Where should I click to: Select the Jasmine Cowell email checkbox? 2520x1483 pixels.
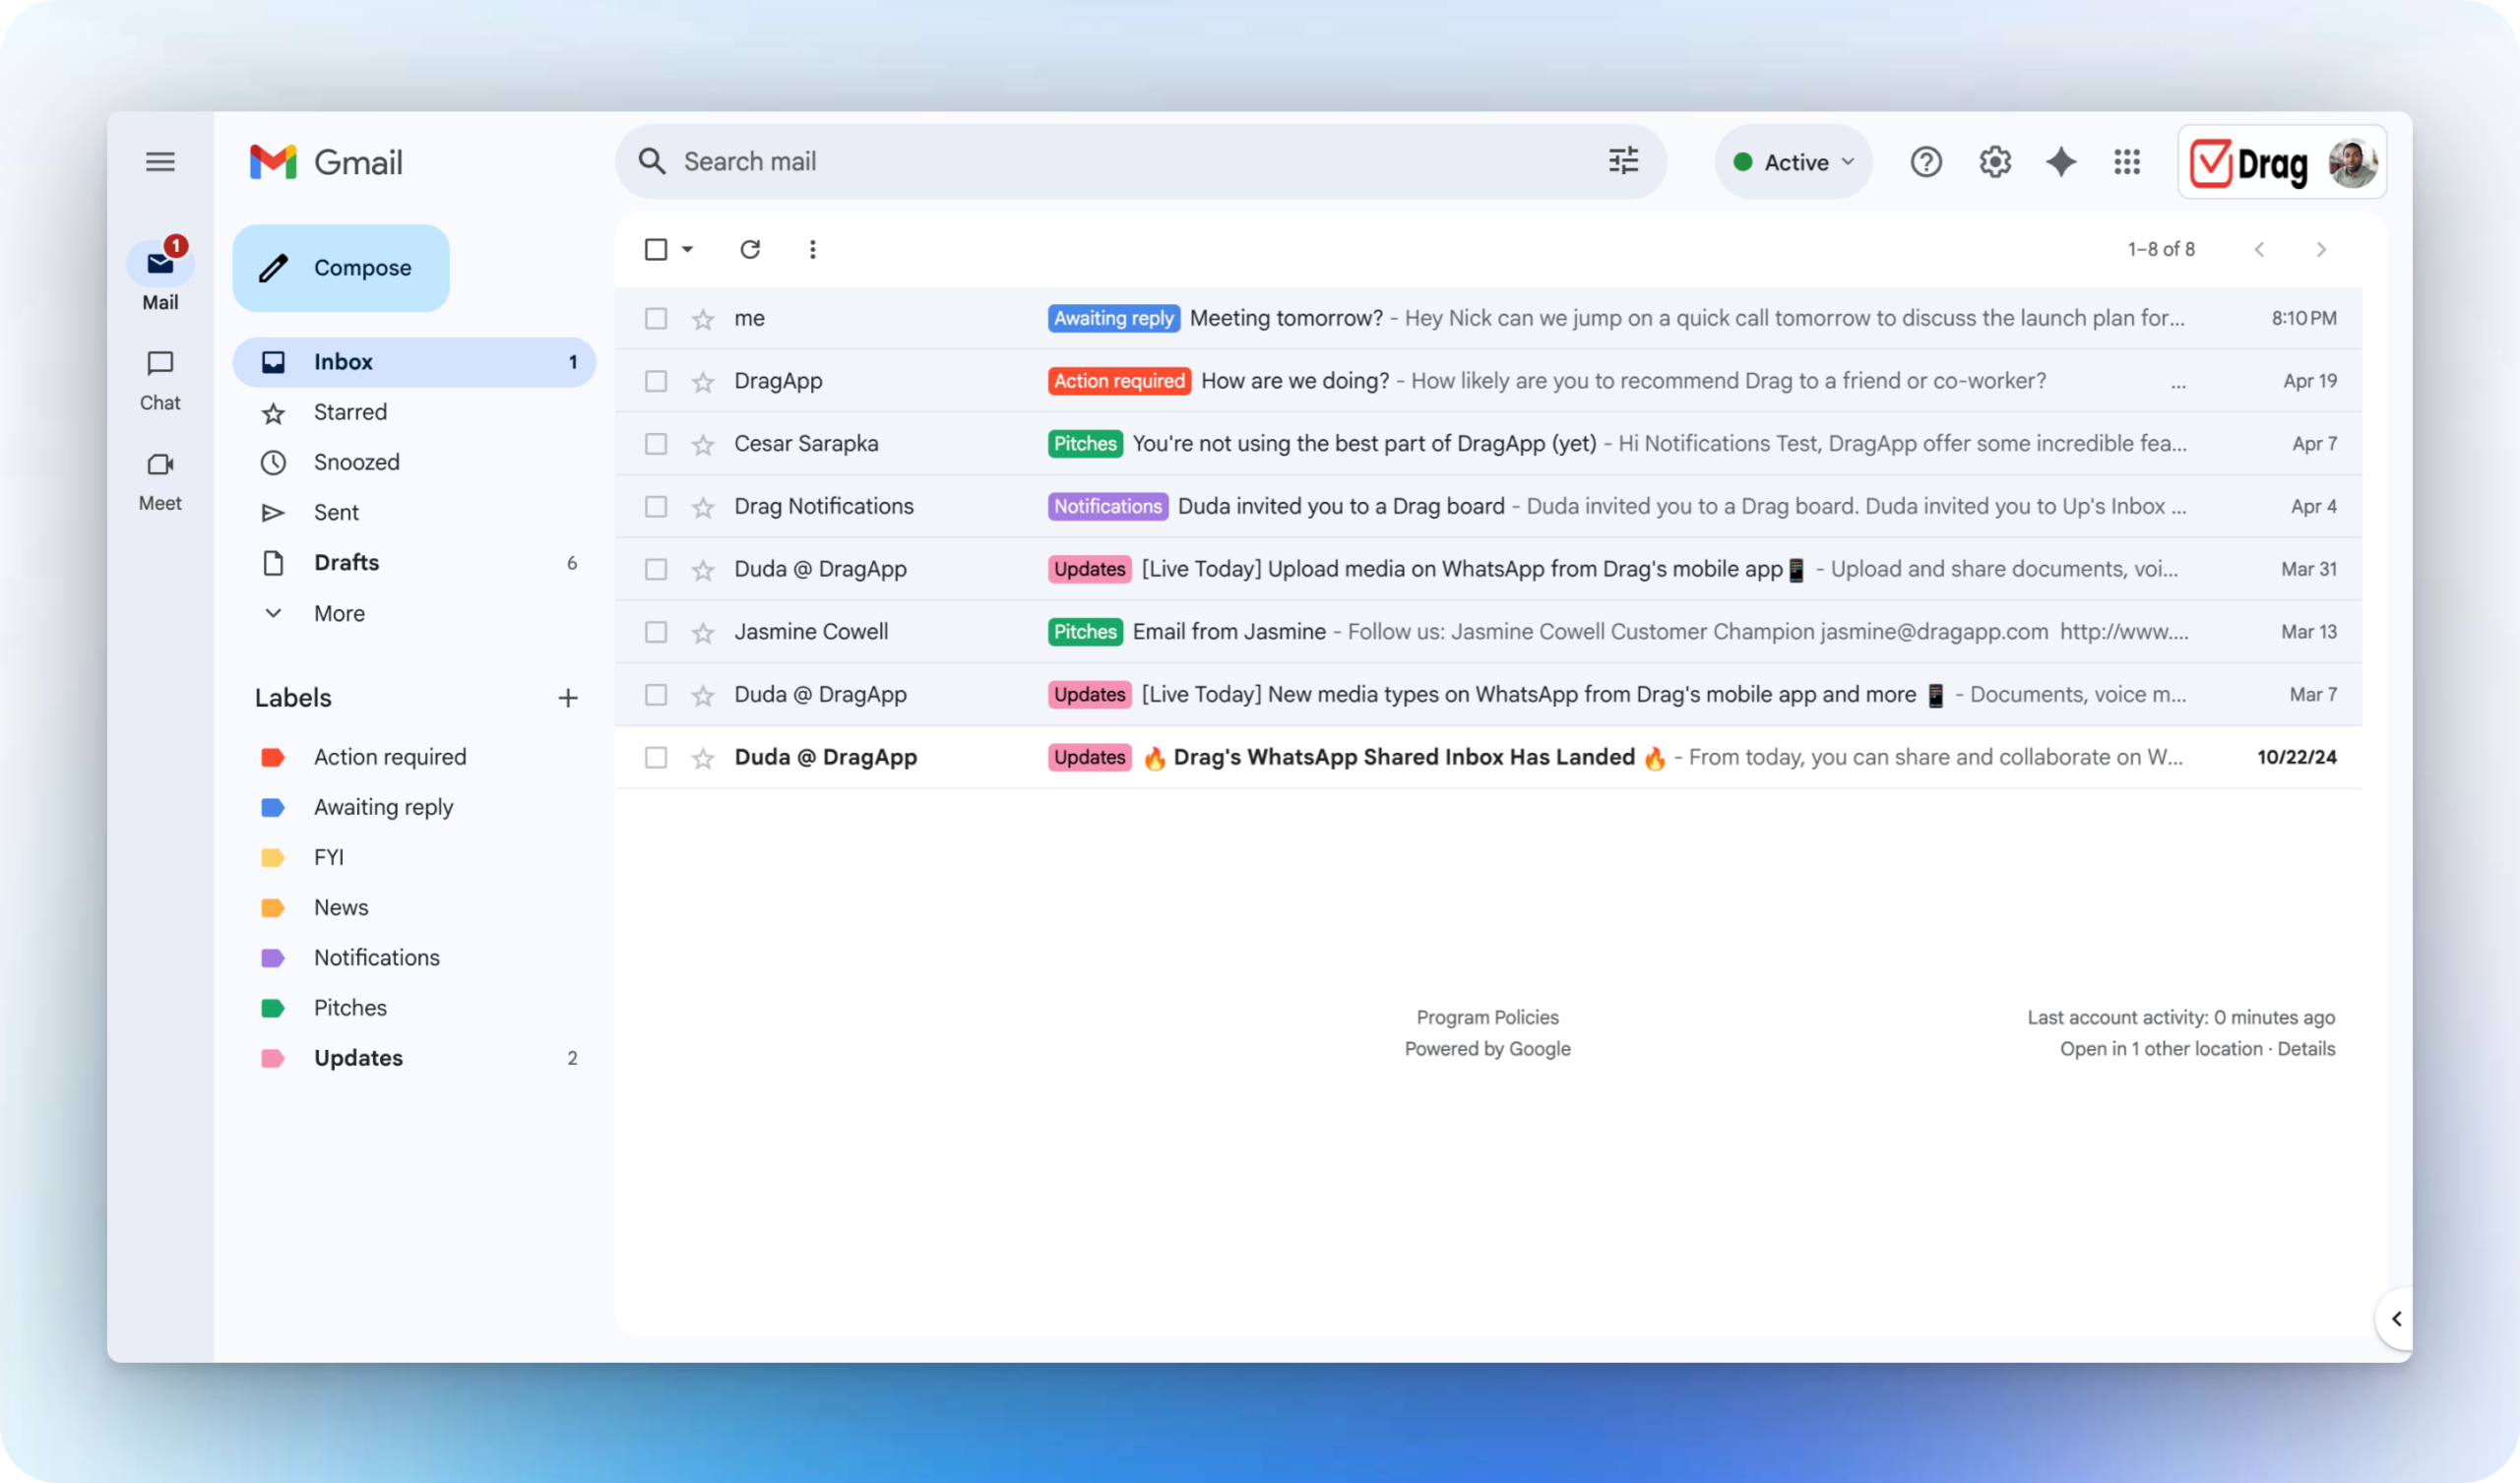pos(656,632)
